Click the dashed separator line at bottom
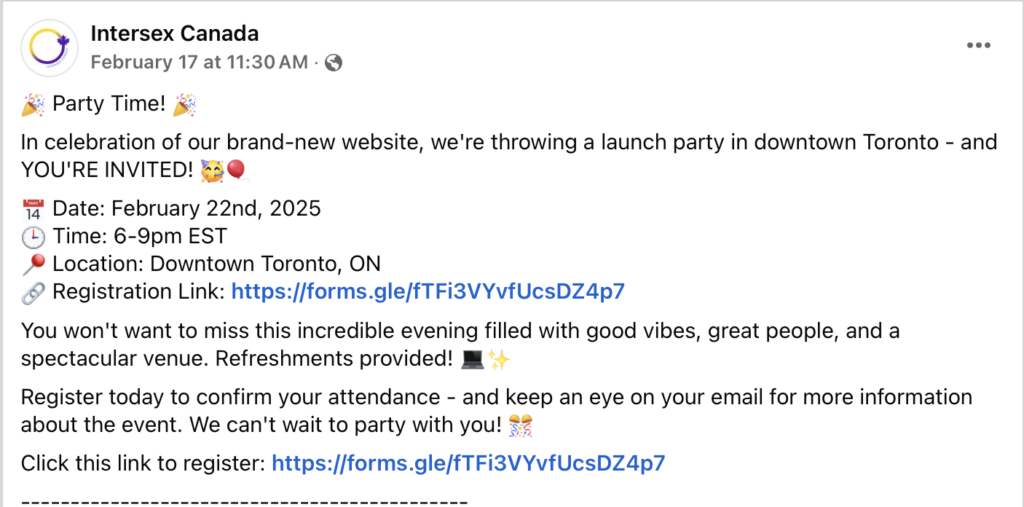 pyautogui.click(x=244, y=501)
